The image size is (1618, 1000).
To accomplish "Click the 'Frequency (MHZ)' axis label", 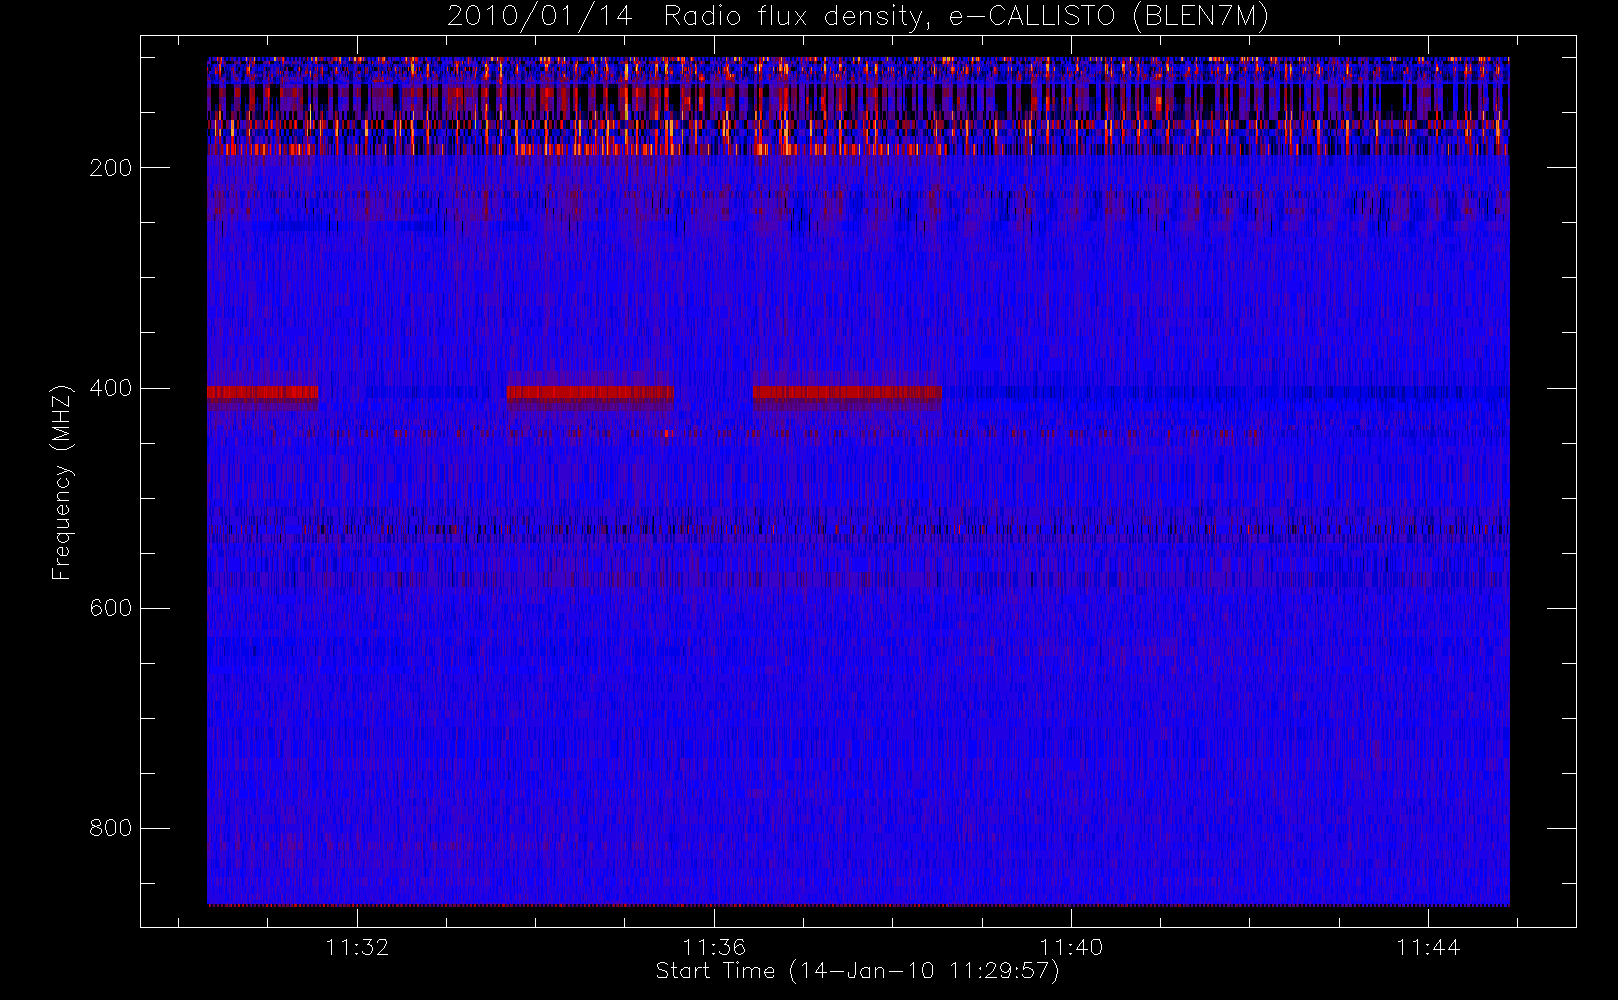I will click(62, 482).
